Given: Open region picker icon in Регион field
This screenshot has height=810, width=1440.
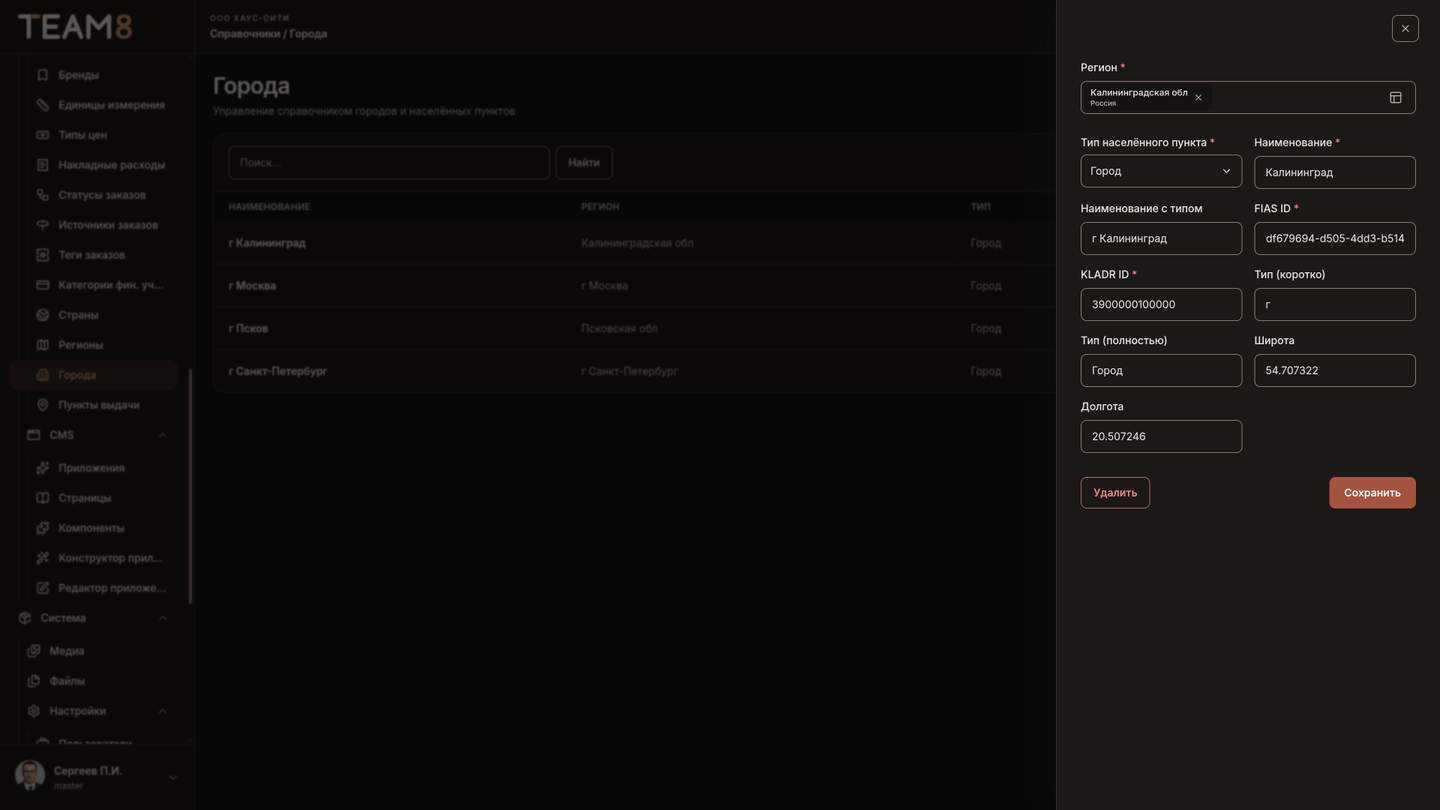Looking at the screenshot, I should pyautogui.click(x=1396, y=98).
